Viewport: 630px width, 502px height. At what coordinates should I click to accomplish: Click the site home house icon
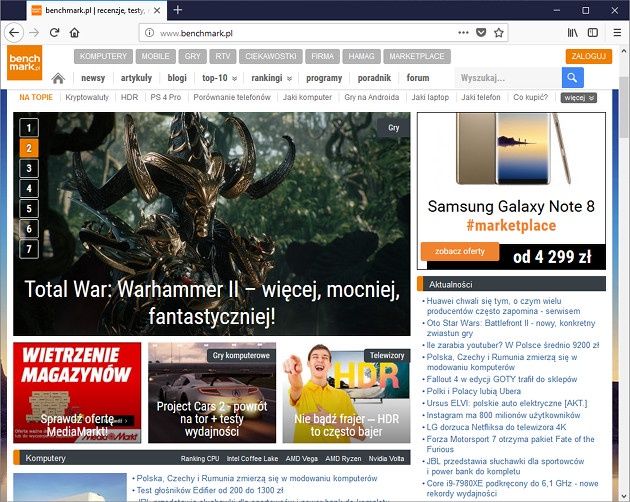click(58, 78)
